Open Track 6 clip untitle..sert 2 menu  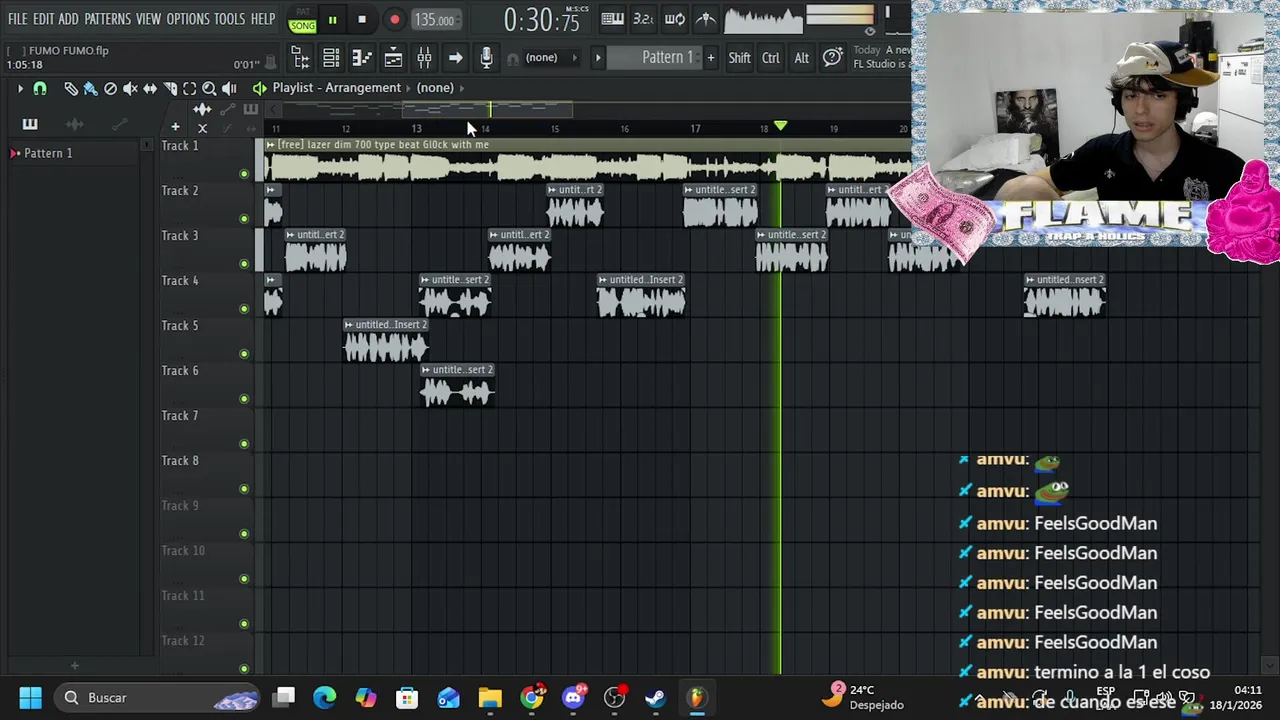426,370
